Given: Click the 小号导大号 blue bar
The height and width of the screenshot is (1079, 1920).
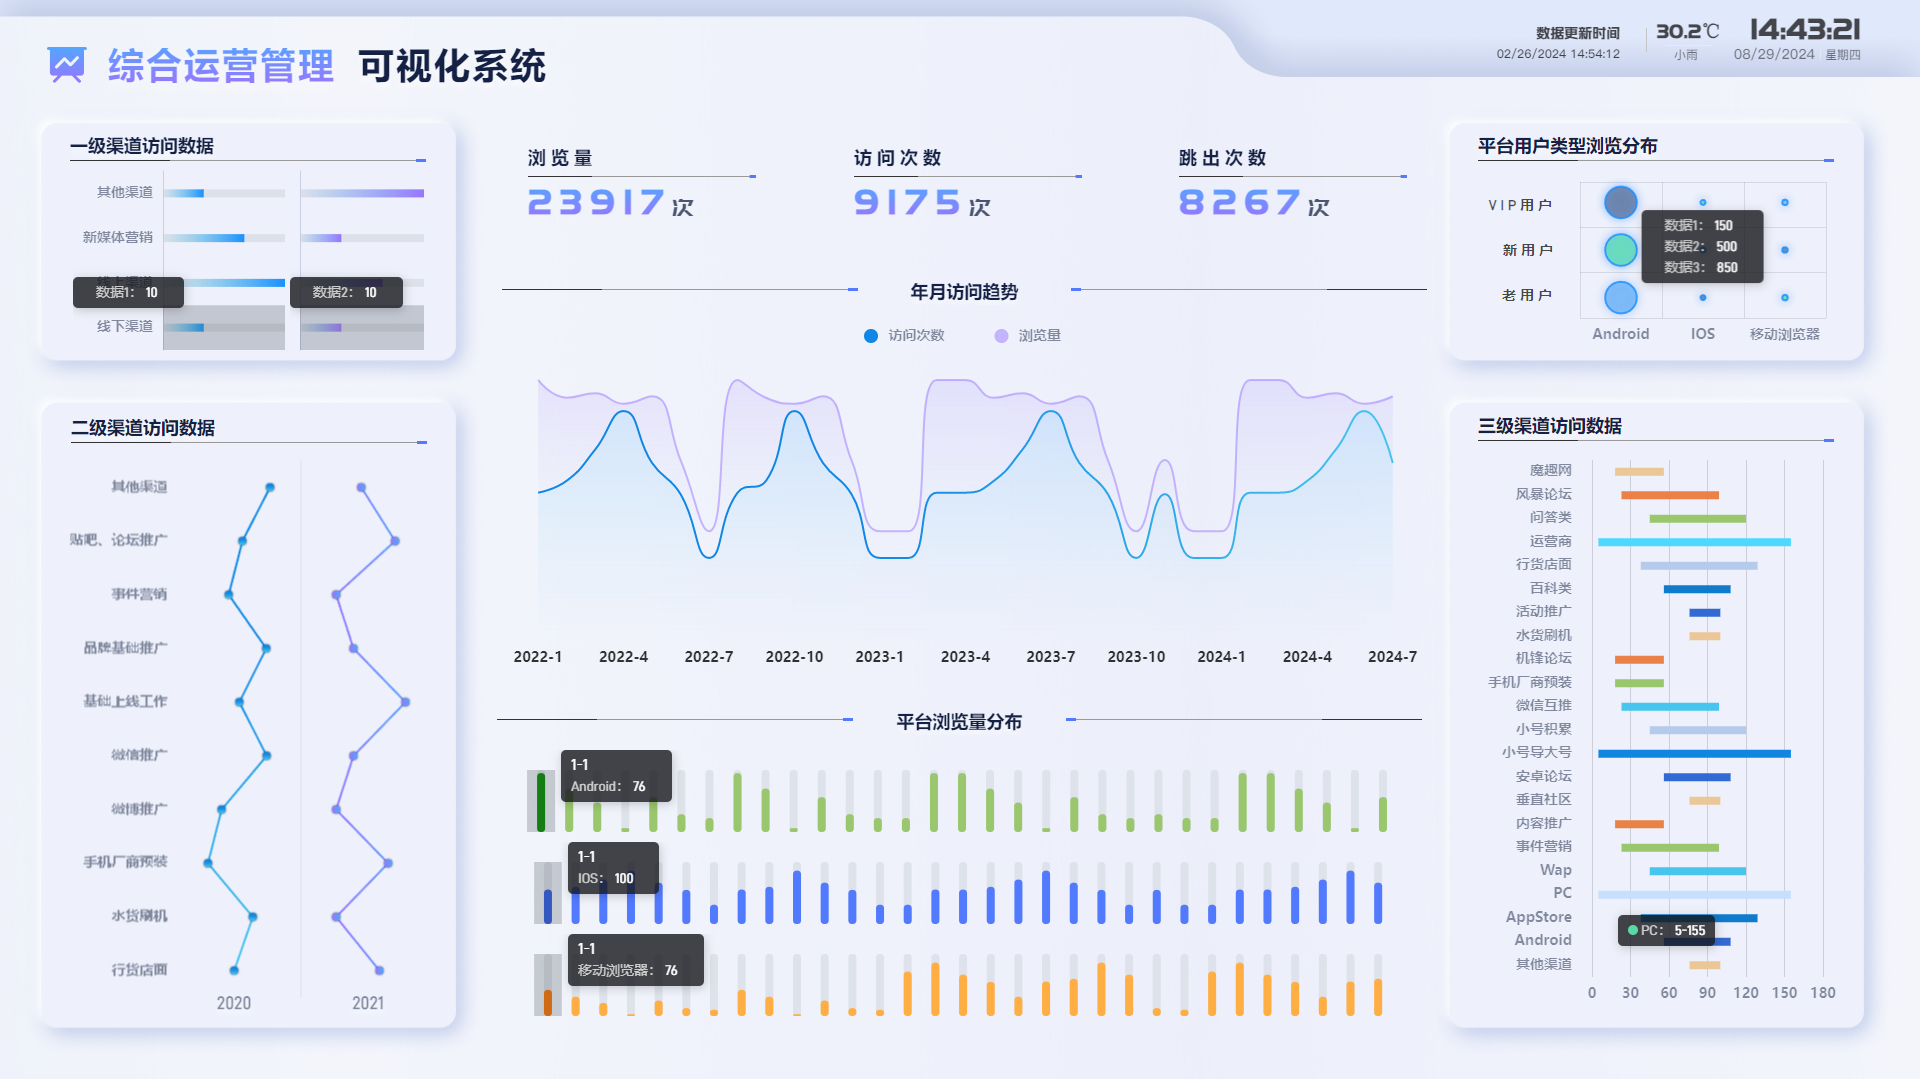Looking at the screenshot, I should pos(1694,753).
